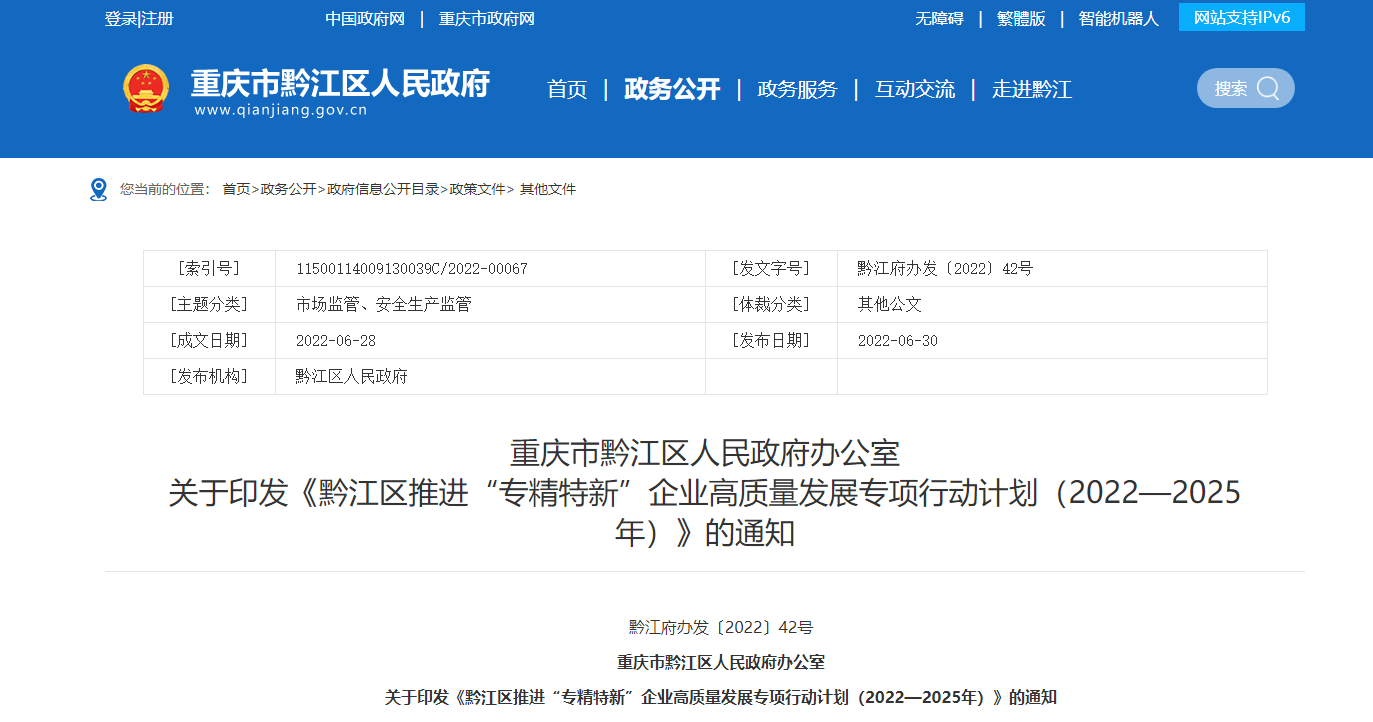Click the 网站支持IPv6 badge
Screen dimensions: 1373x722
1241,18
